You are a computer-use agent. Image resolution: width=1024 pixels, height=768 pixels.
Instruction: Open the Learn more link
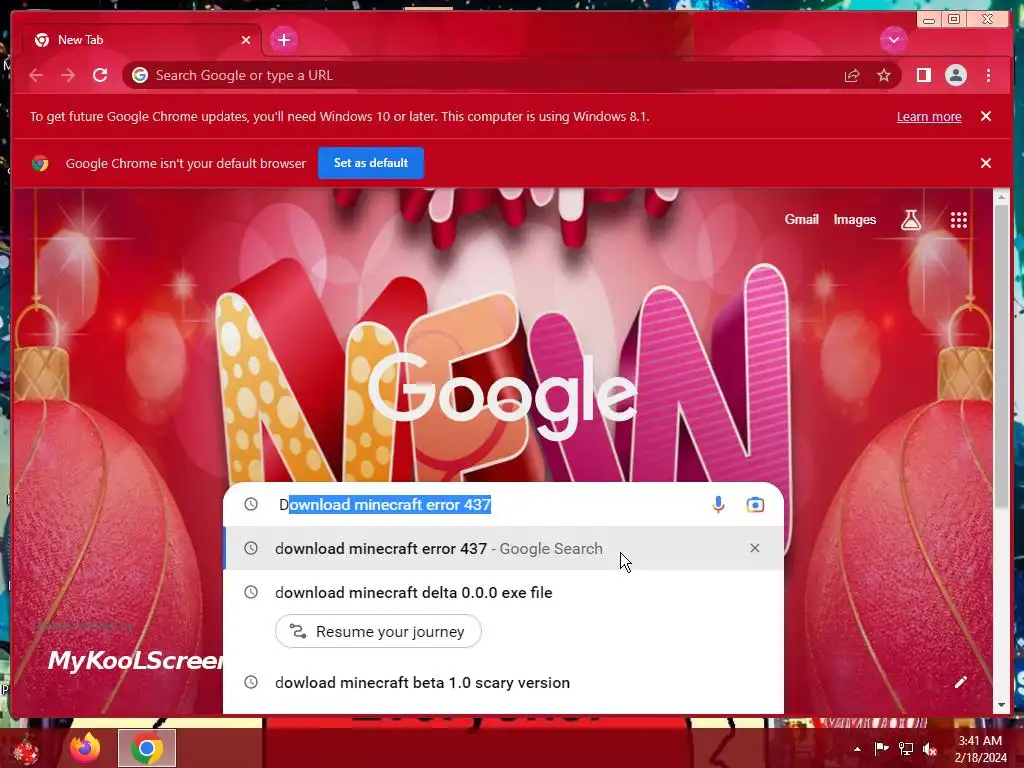coord(929,116)
